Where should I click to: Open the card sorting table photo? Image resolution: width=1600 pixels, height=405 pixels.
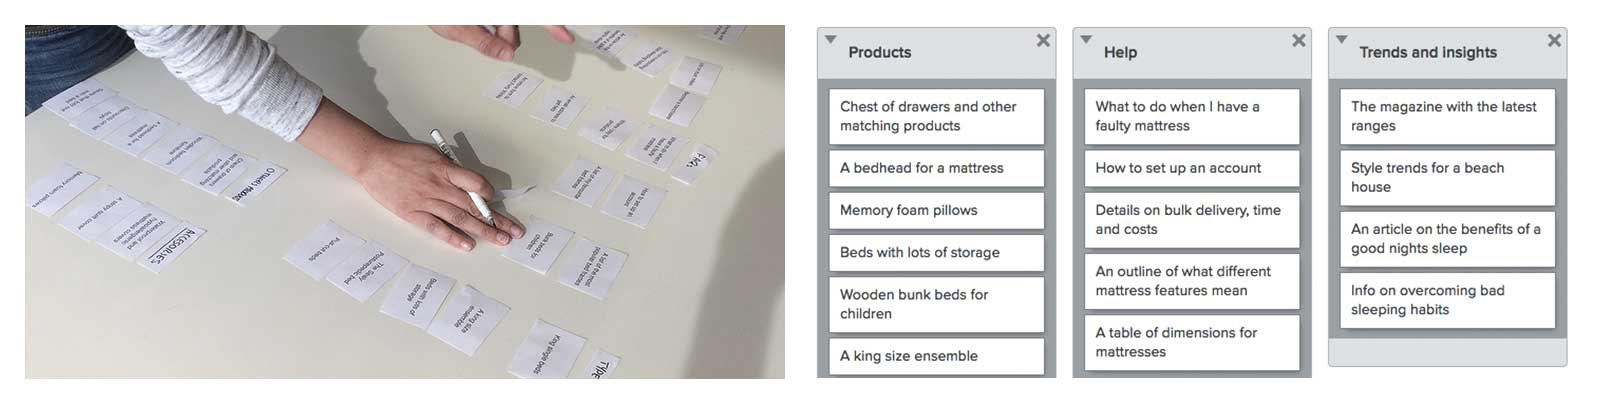405,202
